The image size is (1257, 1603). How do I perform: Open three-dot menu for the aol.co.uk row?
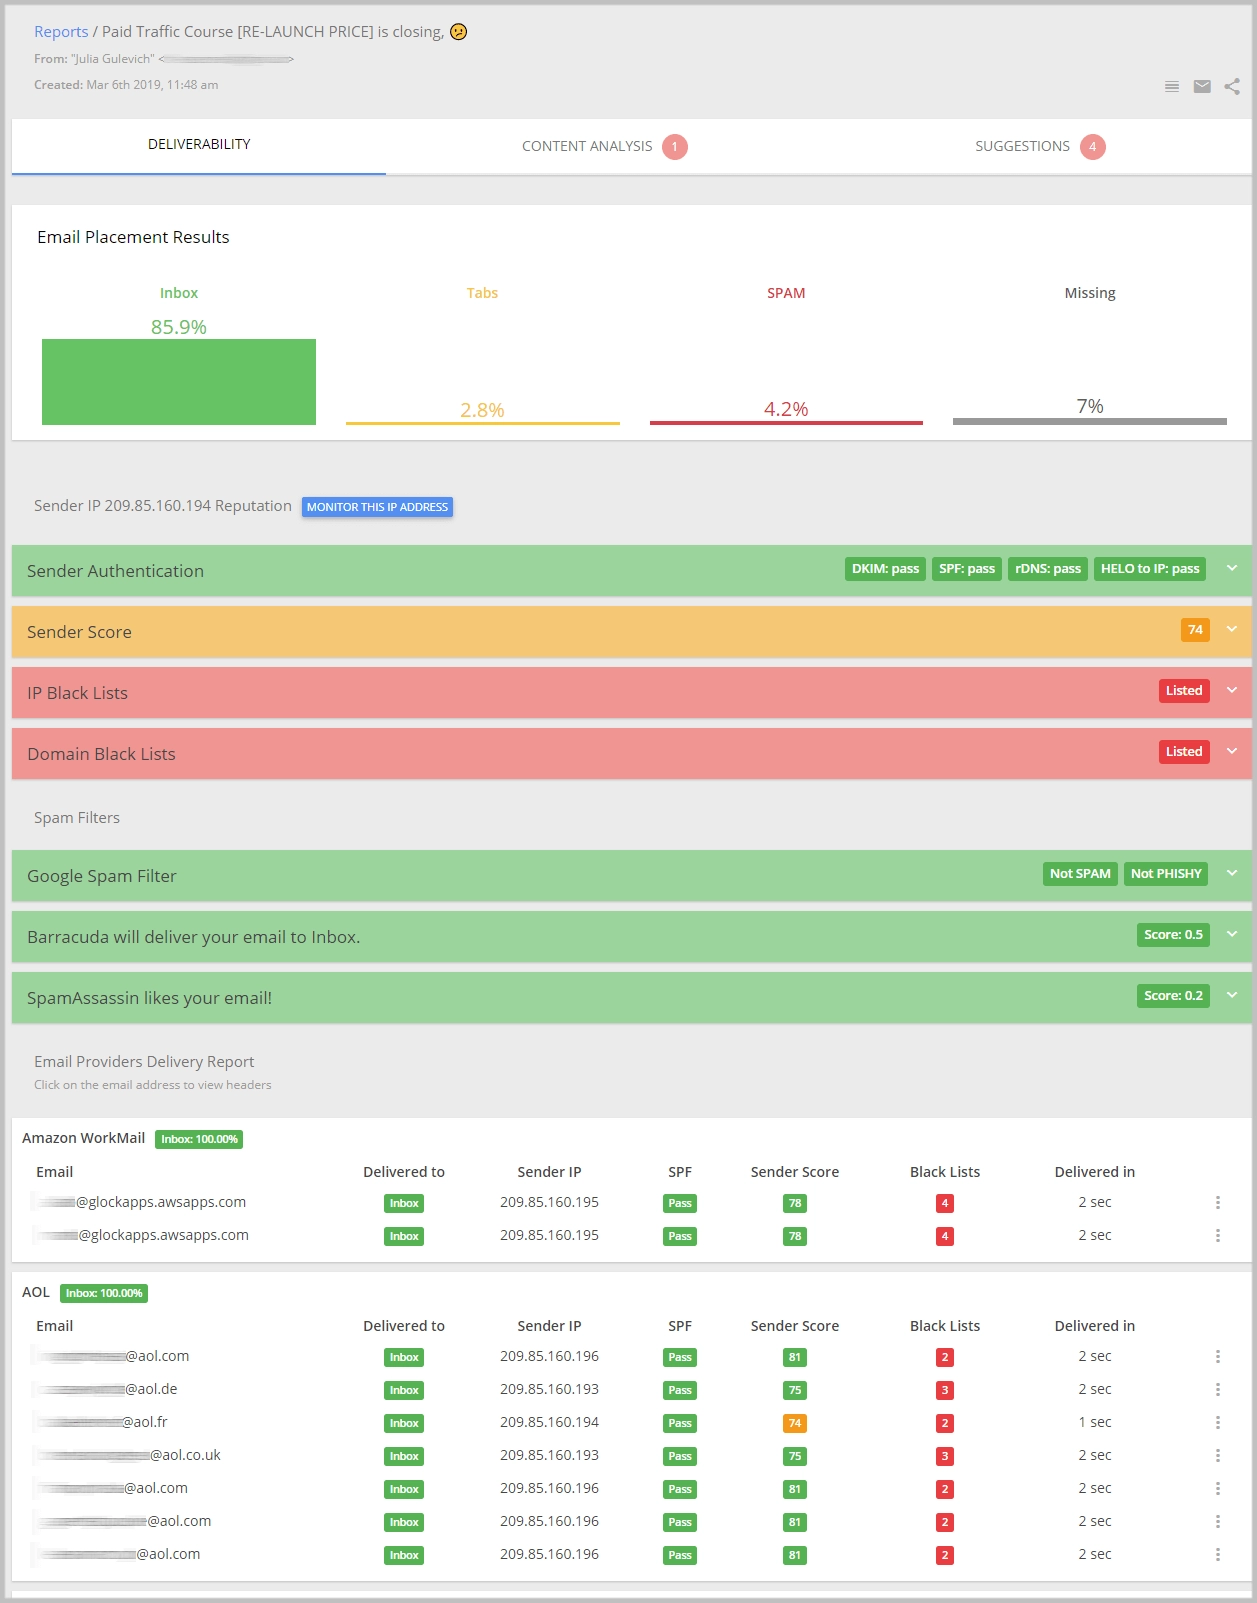tap(1217, 1456)
